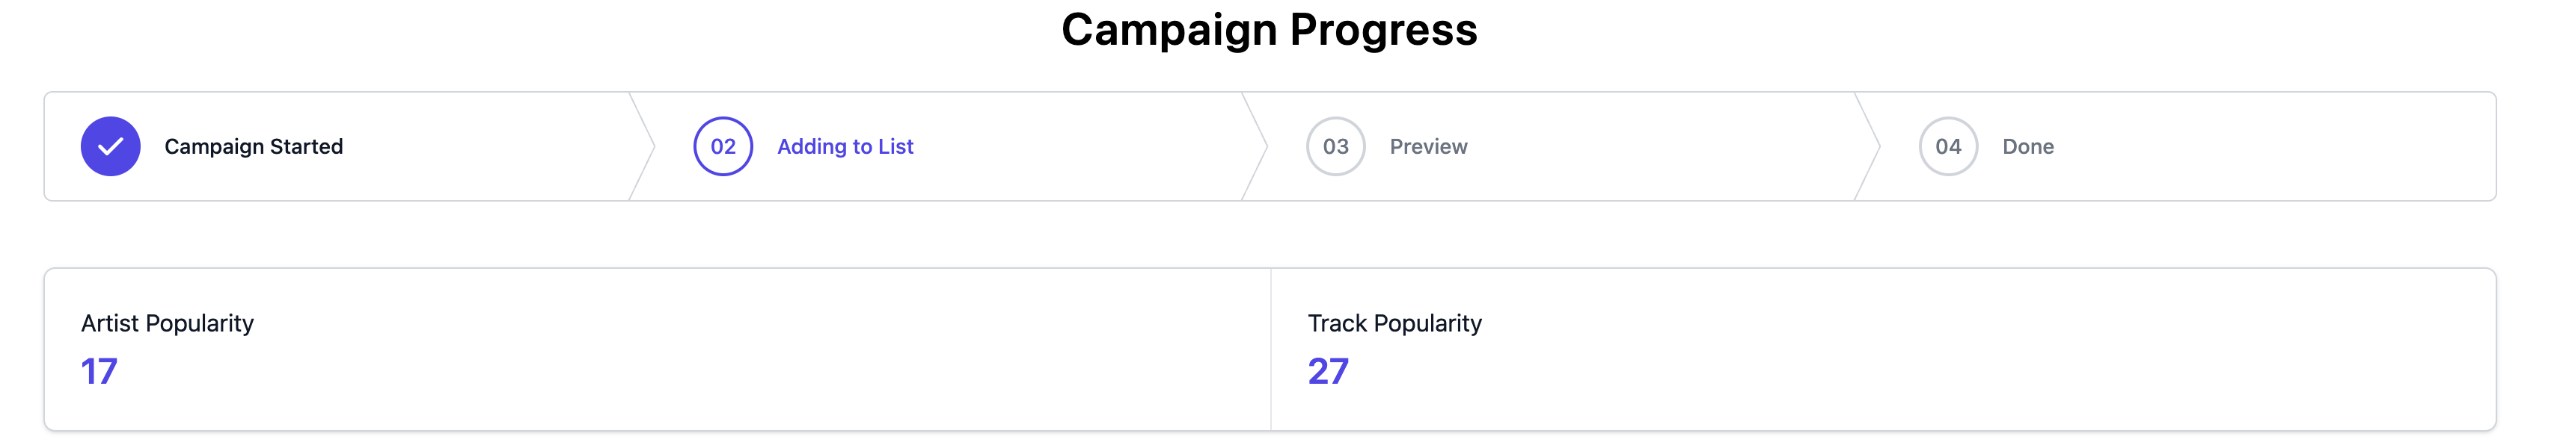Go to the Preview step label
This screenshot has width=2560, height=448.
click(x=1428, y=146)
